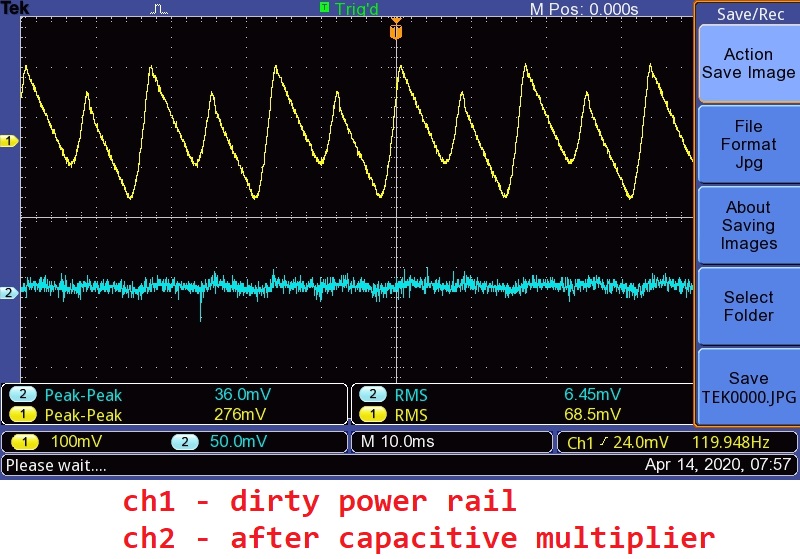
Task: Select channel 2 badge beside RMS
Action: 373,394
